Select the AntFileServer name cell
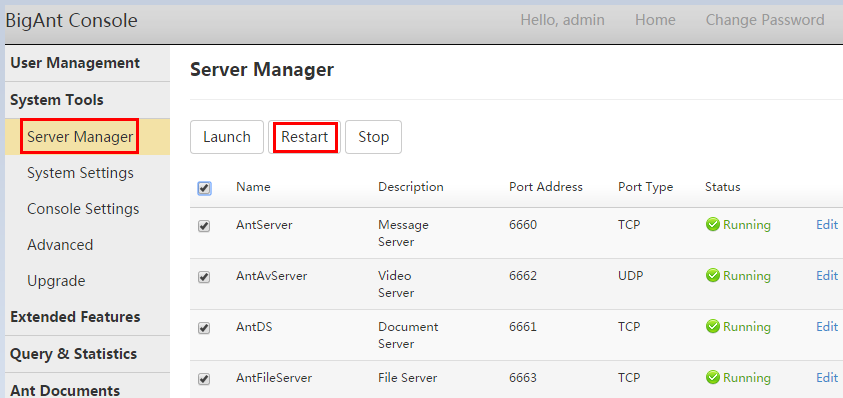 (274, 378)
